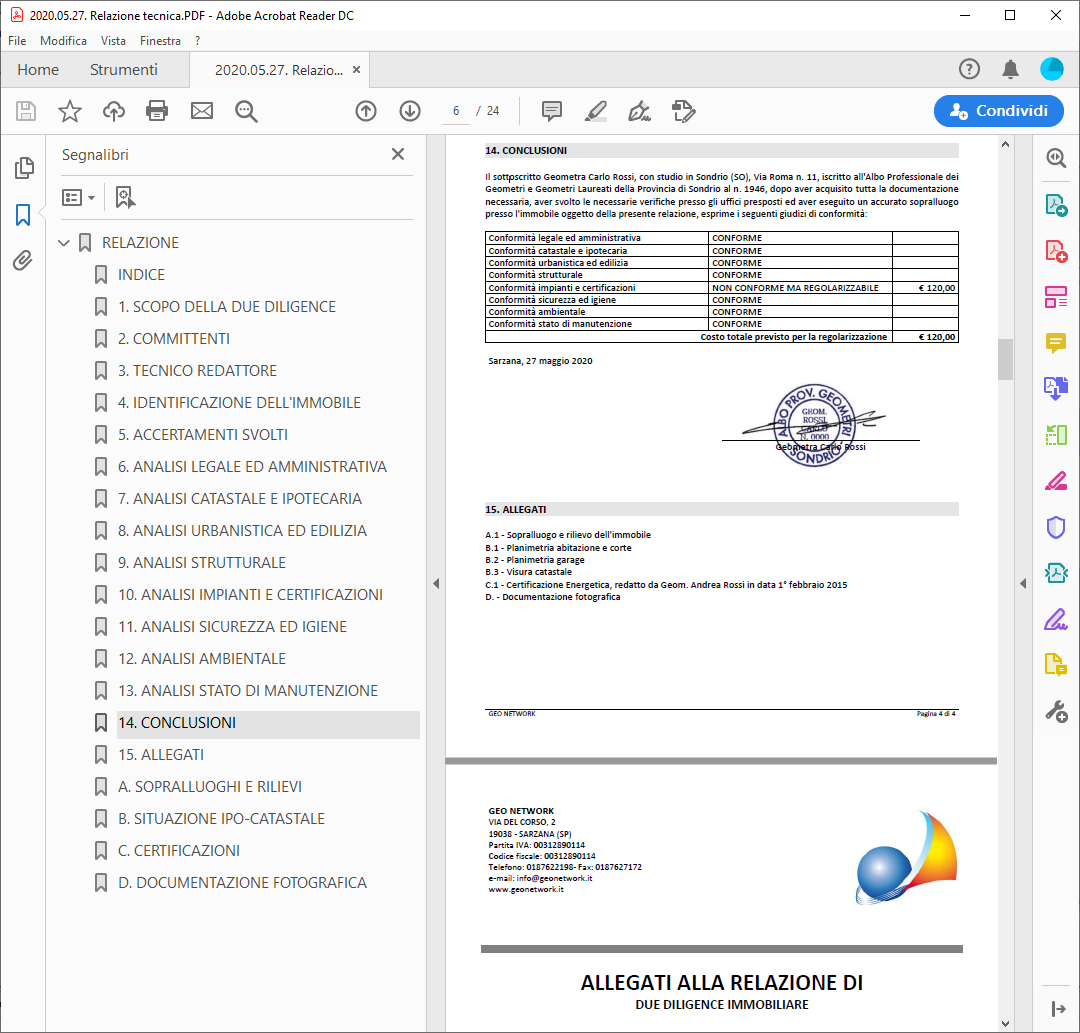Click the print file icon

[157, 111]
